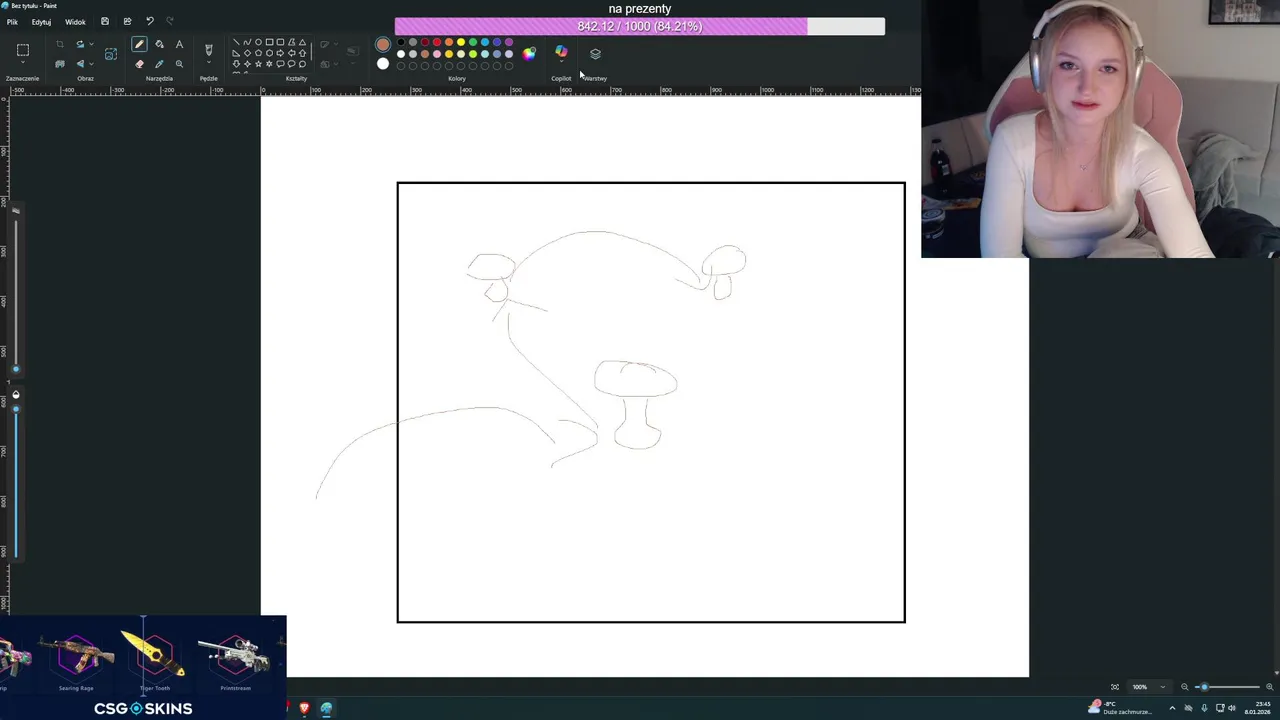Image resolution: width=1280 pixels, height=720 pixels.
Task: Click the fit-to-window icon in status bar
Action: coord(1115,687)
